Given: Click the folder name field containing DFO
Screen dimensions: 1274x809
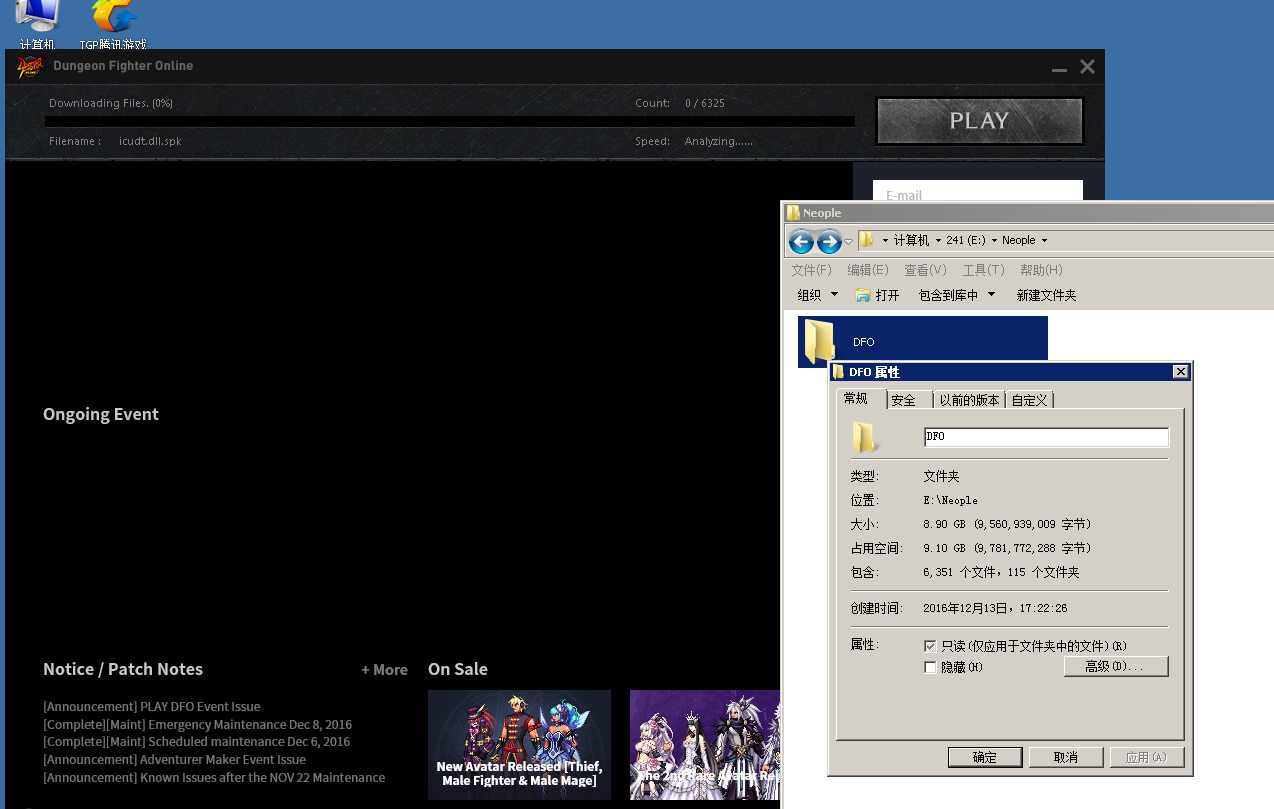Looking at the screenshot, I should [1046, 437].
